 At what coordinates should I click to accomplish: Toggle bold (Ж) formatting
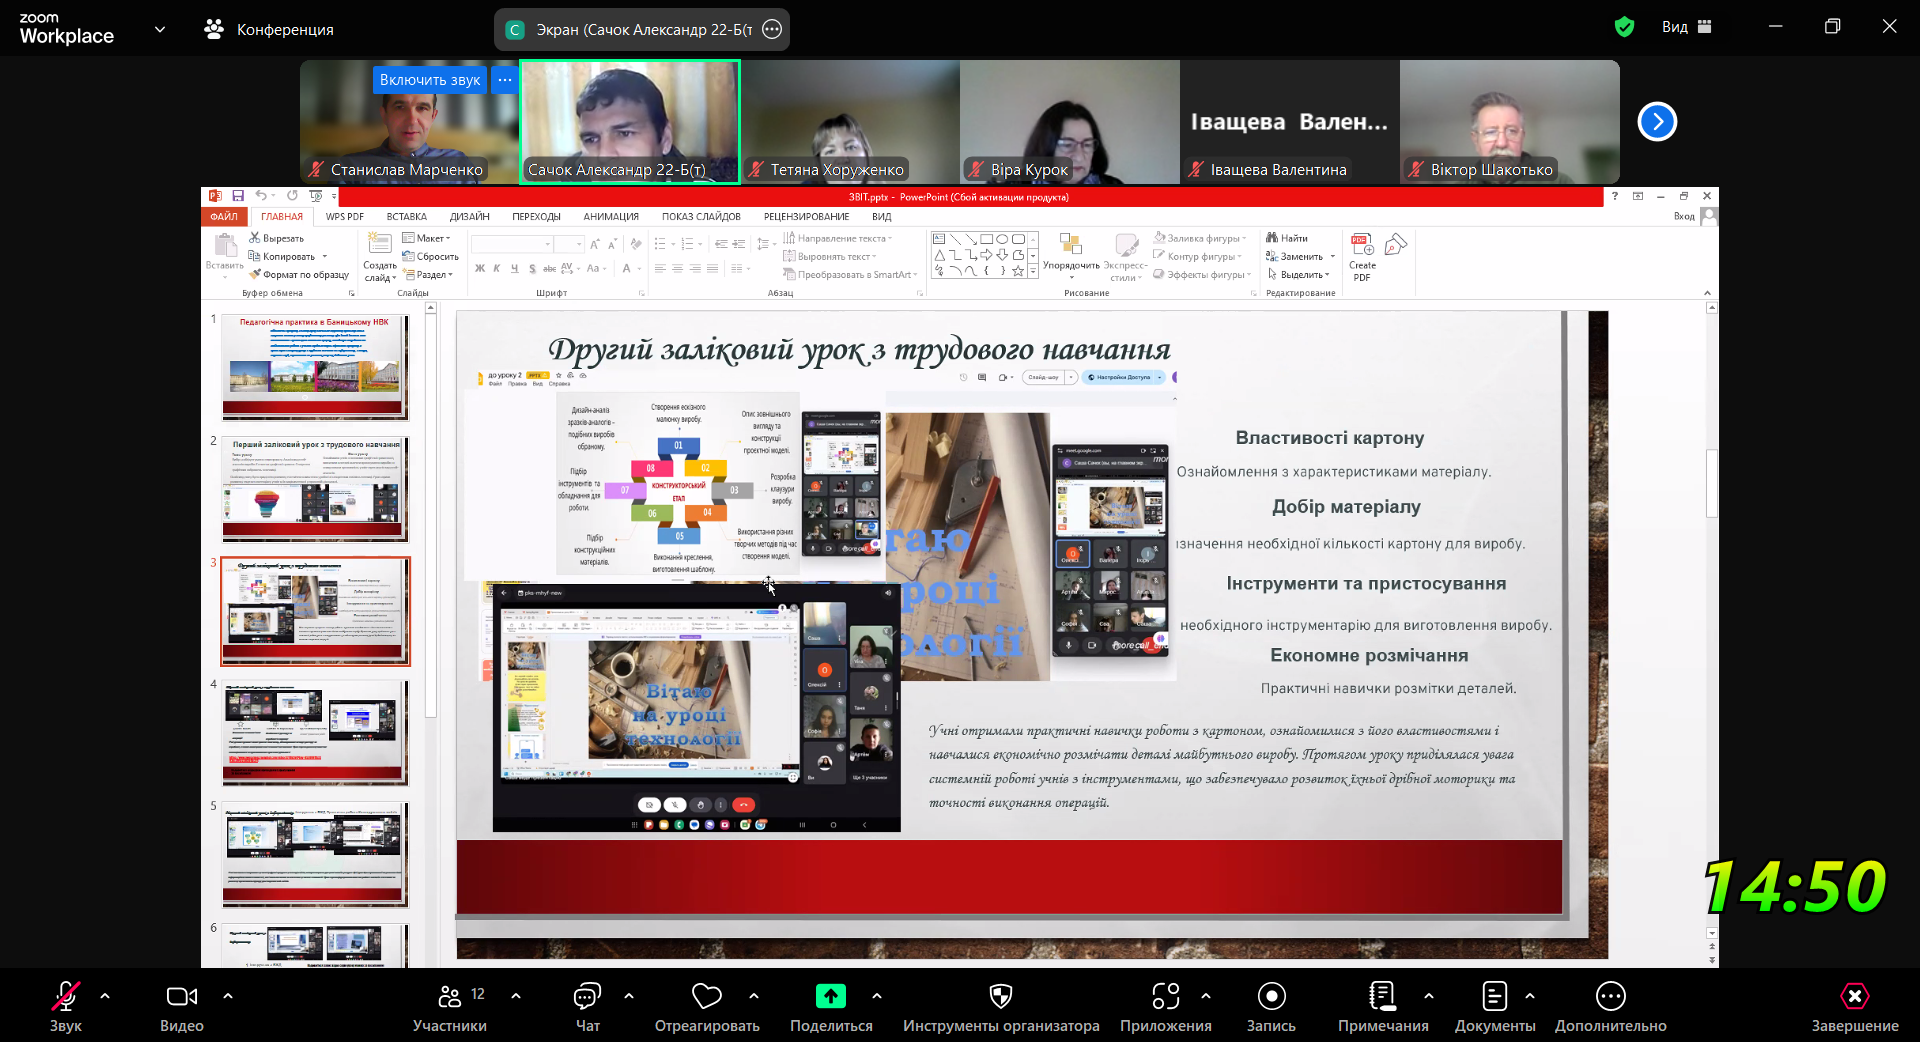point(480,268)
